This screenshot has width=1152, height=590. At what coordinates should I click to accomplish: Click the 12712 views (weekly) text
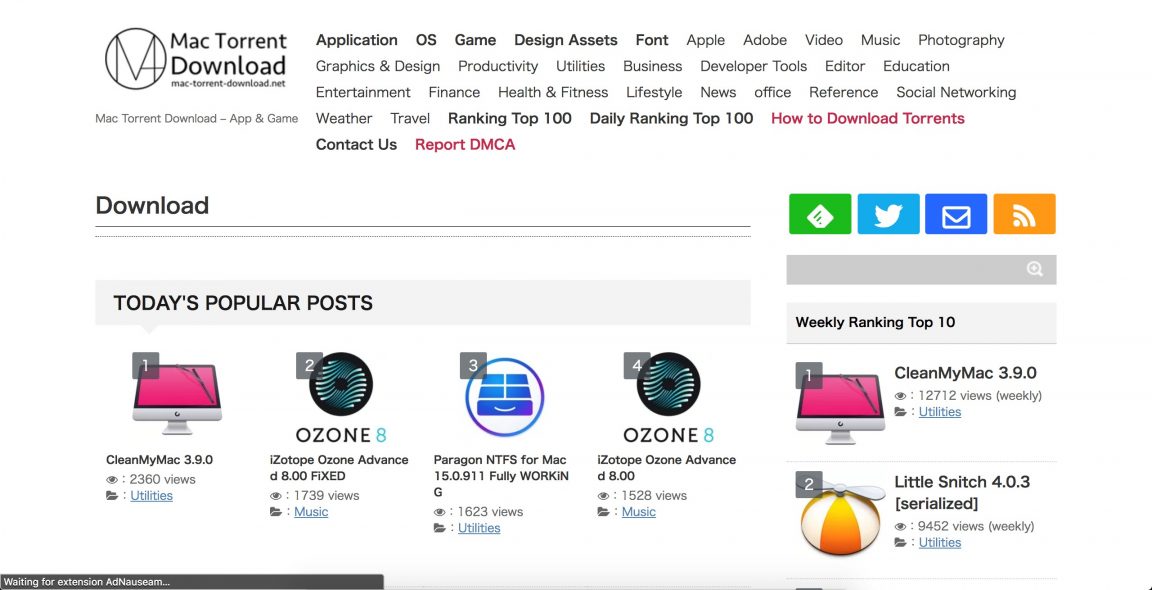point(979,395)
